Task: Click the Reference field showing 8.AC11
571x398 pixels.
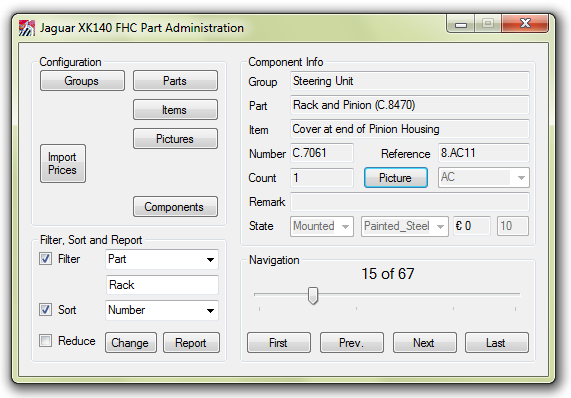Action: [x=484, y=153]
